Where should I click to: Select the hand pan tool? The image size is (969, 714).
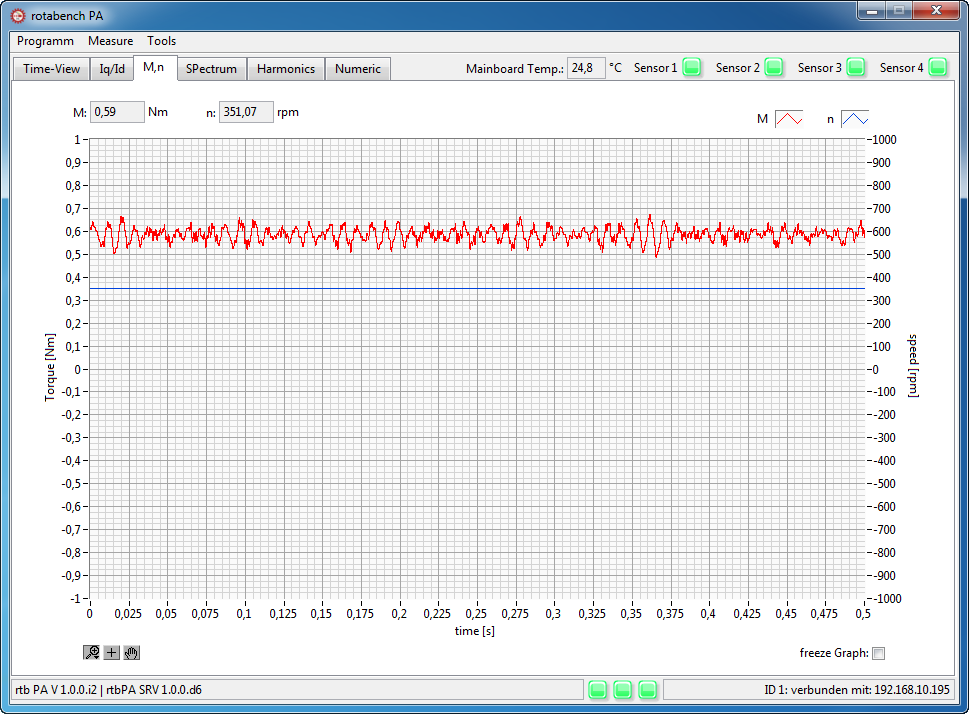(x=132, y=652)
